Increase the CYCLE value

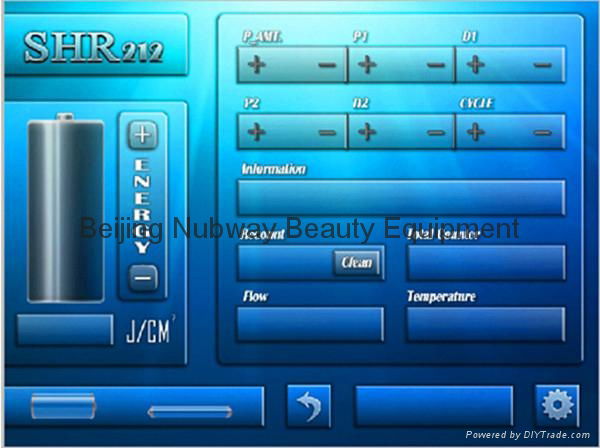pyautogui.click(x=476, y=132)
